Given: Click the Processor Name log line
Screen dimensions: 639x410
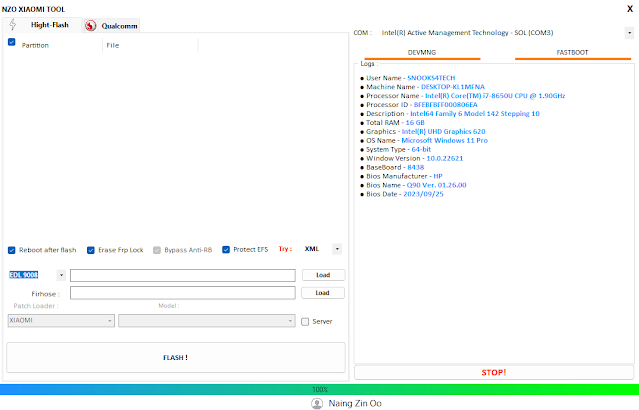Looking at the screenshot, I should 463,96.
